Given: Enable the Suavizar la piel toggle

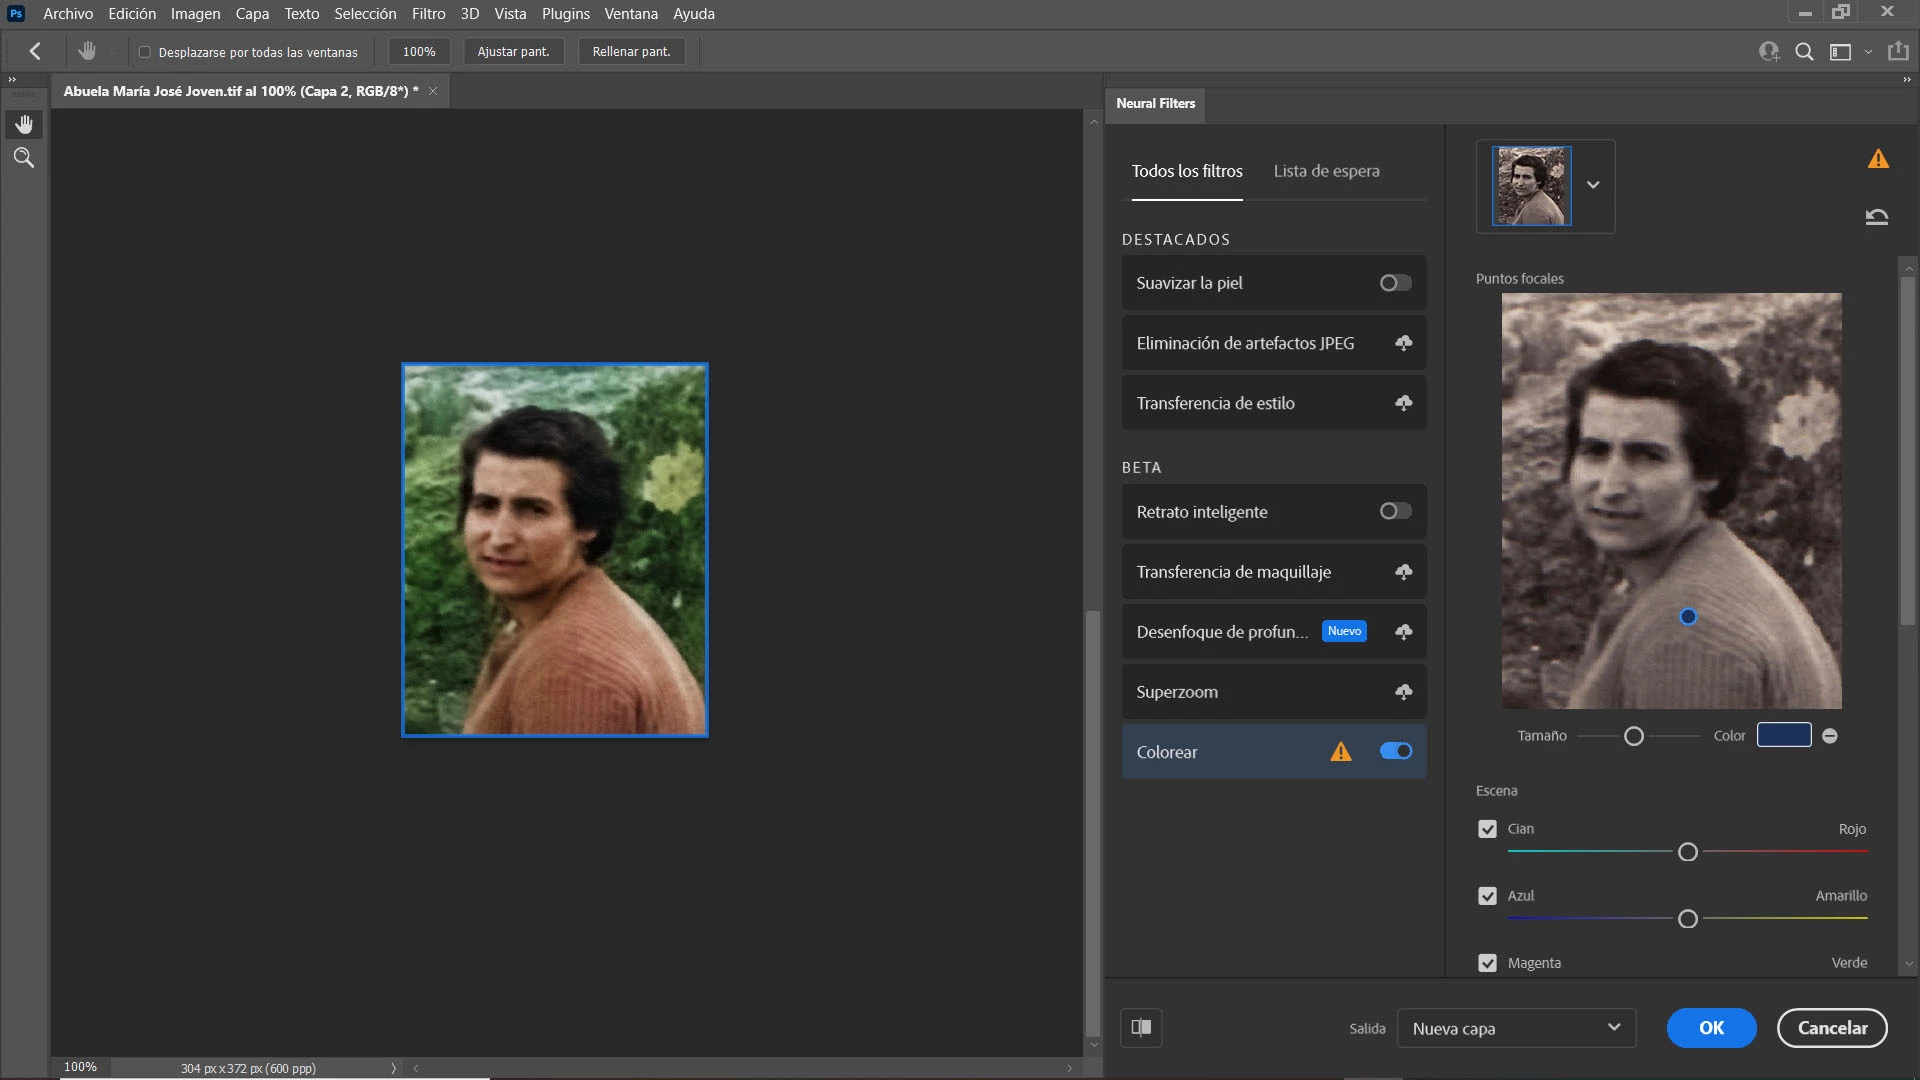Looking at the screenshot, I should 1395,283.
